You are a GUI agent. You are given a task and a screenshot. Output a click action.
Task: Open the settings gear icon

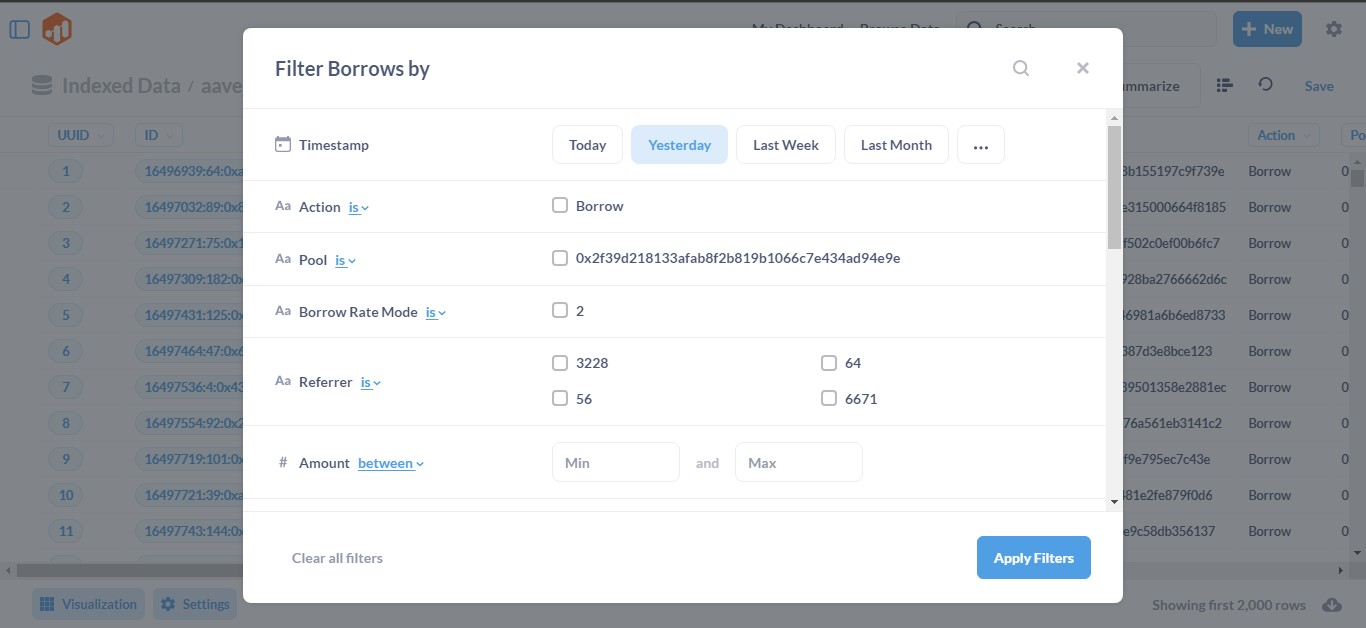[x=1334, y=29]
